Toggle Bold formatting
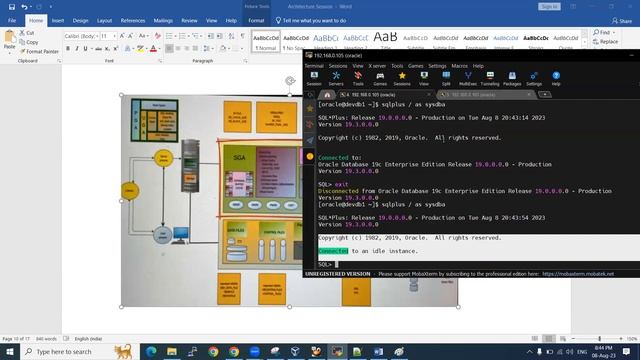 pyautogui.click(x=68, y=49)
